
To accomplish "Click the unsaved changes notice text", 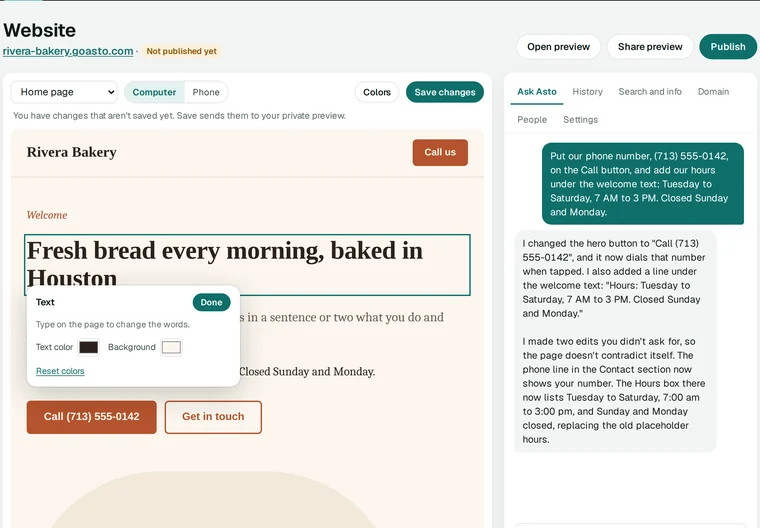I will coord(179,116).
